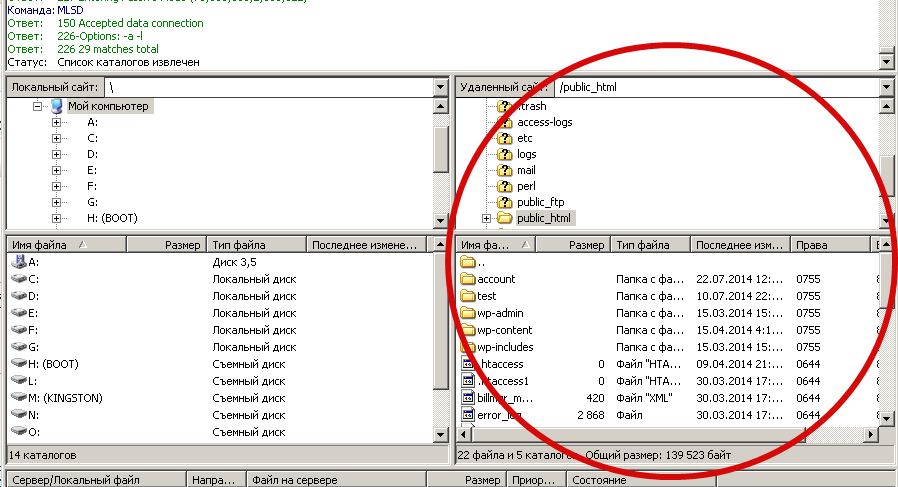Expand the A: drive tree node
The image size is (898, 487).
[x=56, y=122]
